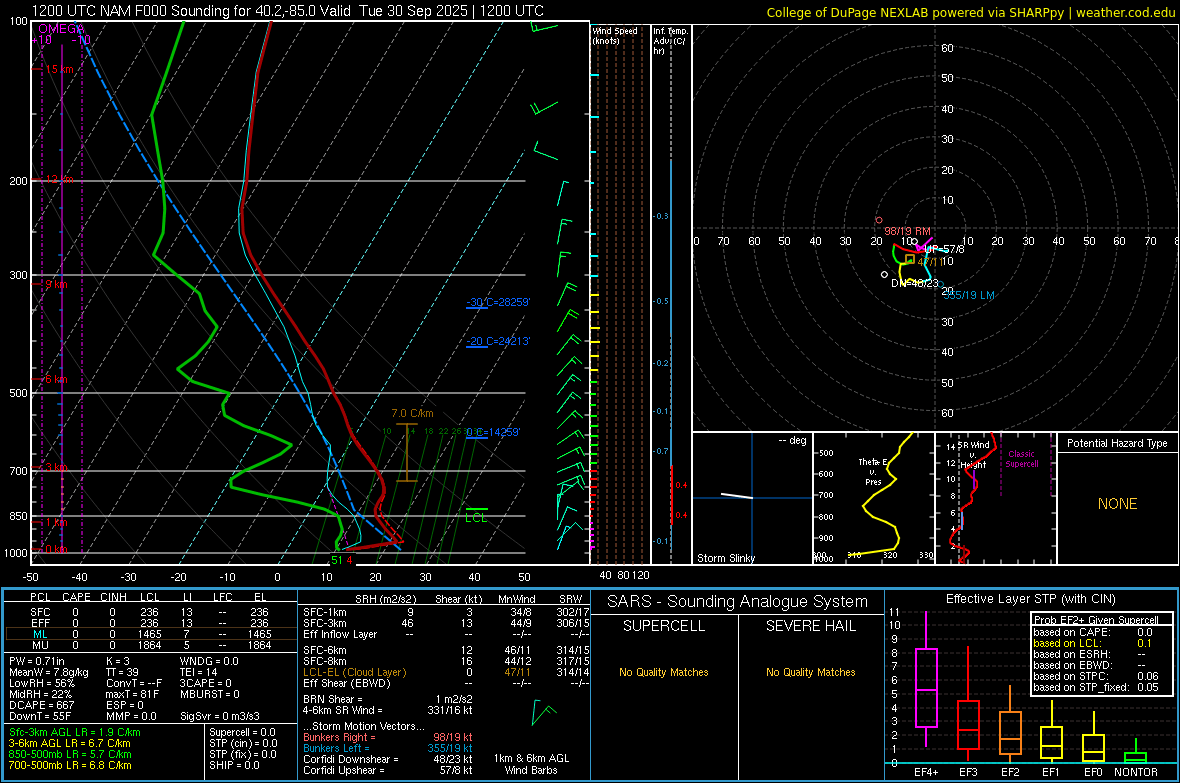Click the 'LCL-EL (Cloud Layer)' row label

pyautogui.click(x=354, y=672)
